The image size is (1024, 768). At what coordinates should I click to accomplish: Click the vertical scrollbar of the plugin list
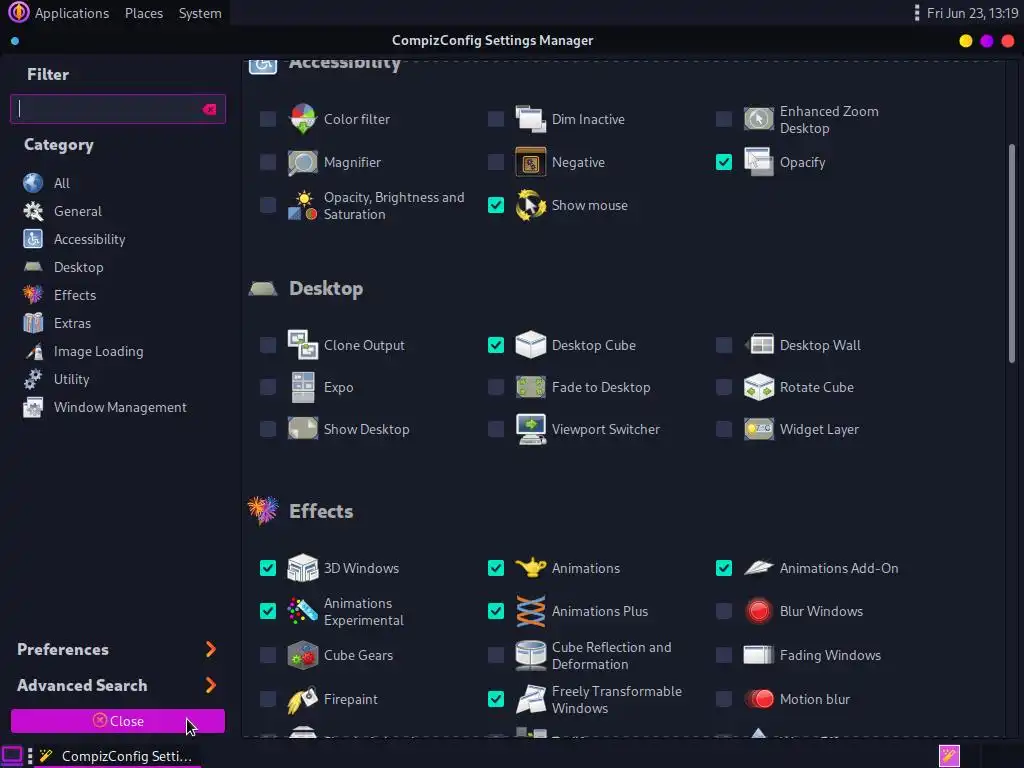[1012, 253]
